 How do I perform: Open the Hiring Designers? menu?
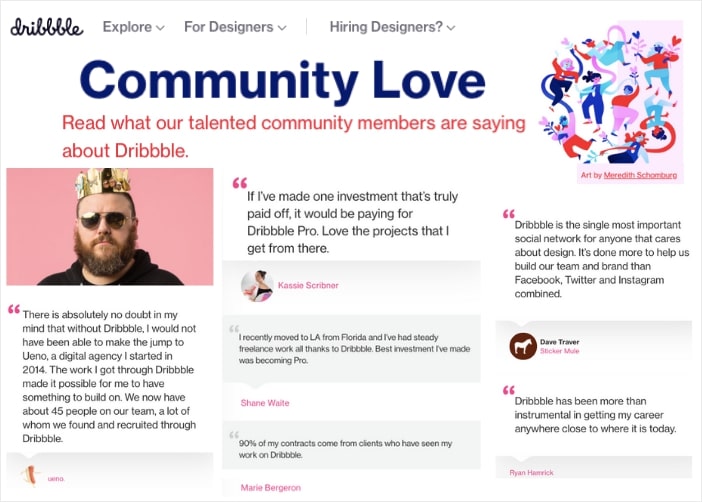point(392,27)
